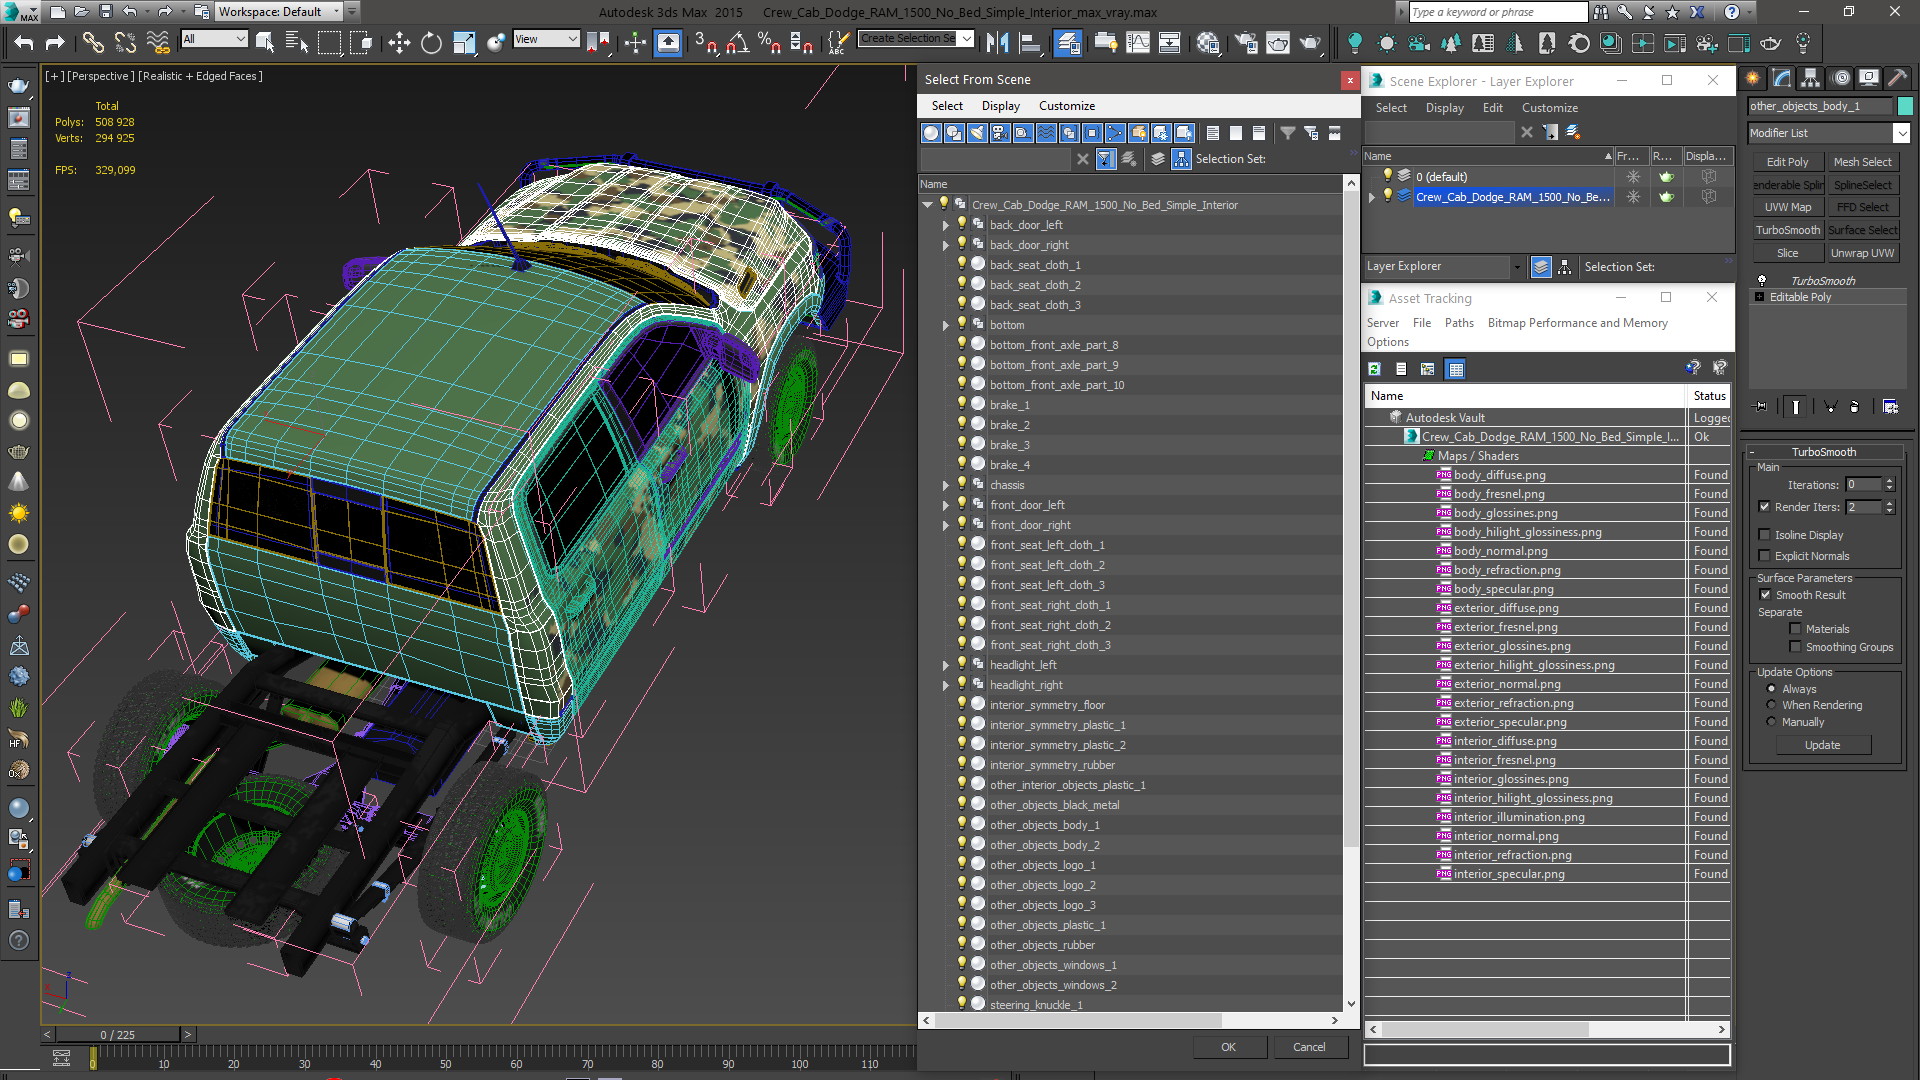Open filter funnel in Select From Scene
Image resolution: width=1920 pixels, height=1080 pixels.
point(1288,133)
